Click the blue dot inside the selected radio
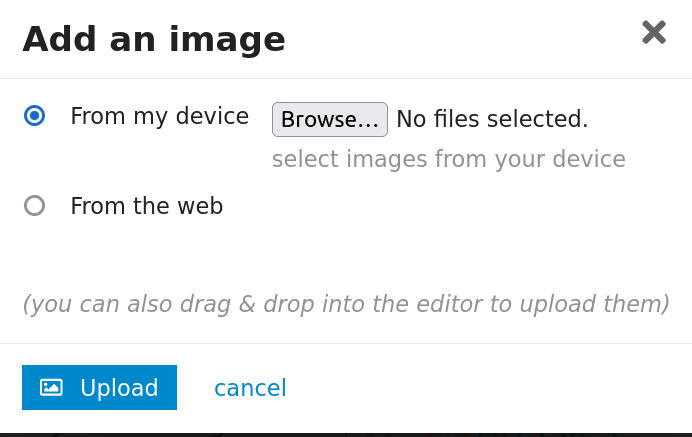This screenshot has width=692, height=437. [x=35, y=116]
